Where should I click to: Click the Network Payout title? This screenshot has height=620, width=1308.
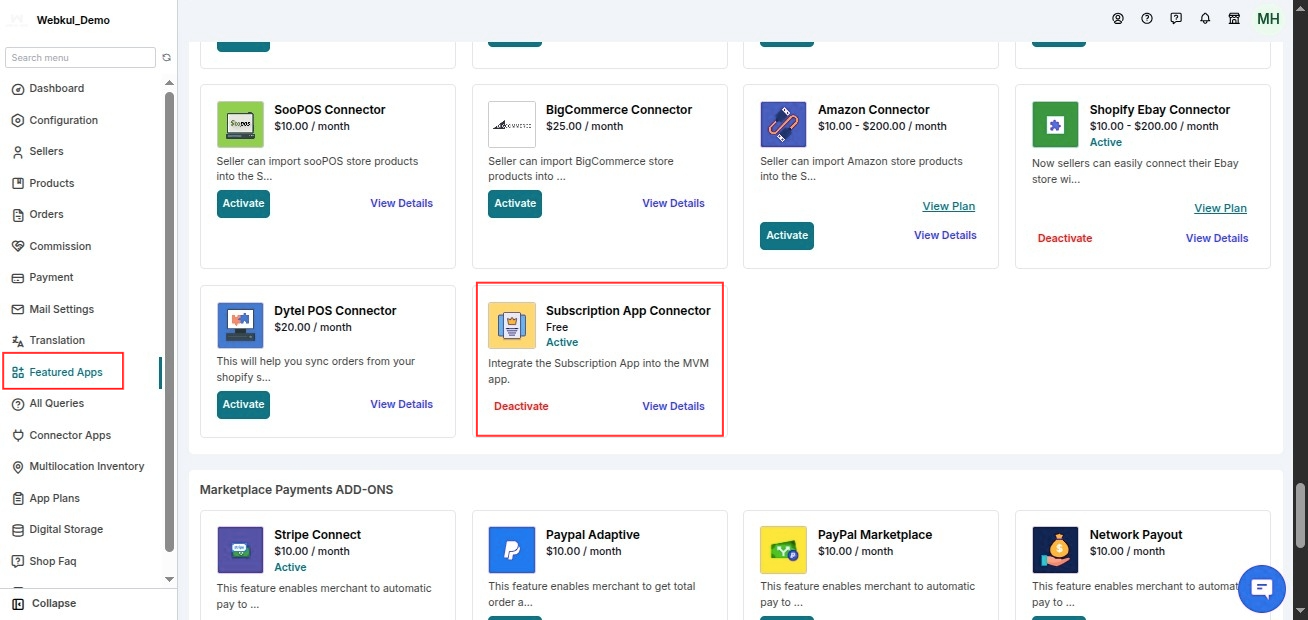pyautogui.click(x=1136, y=535)
